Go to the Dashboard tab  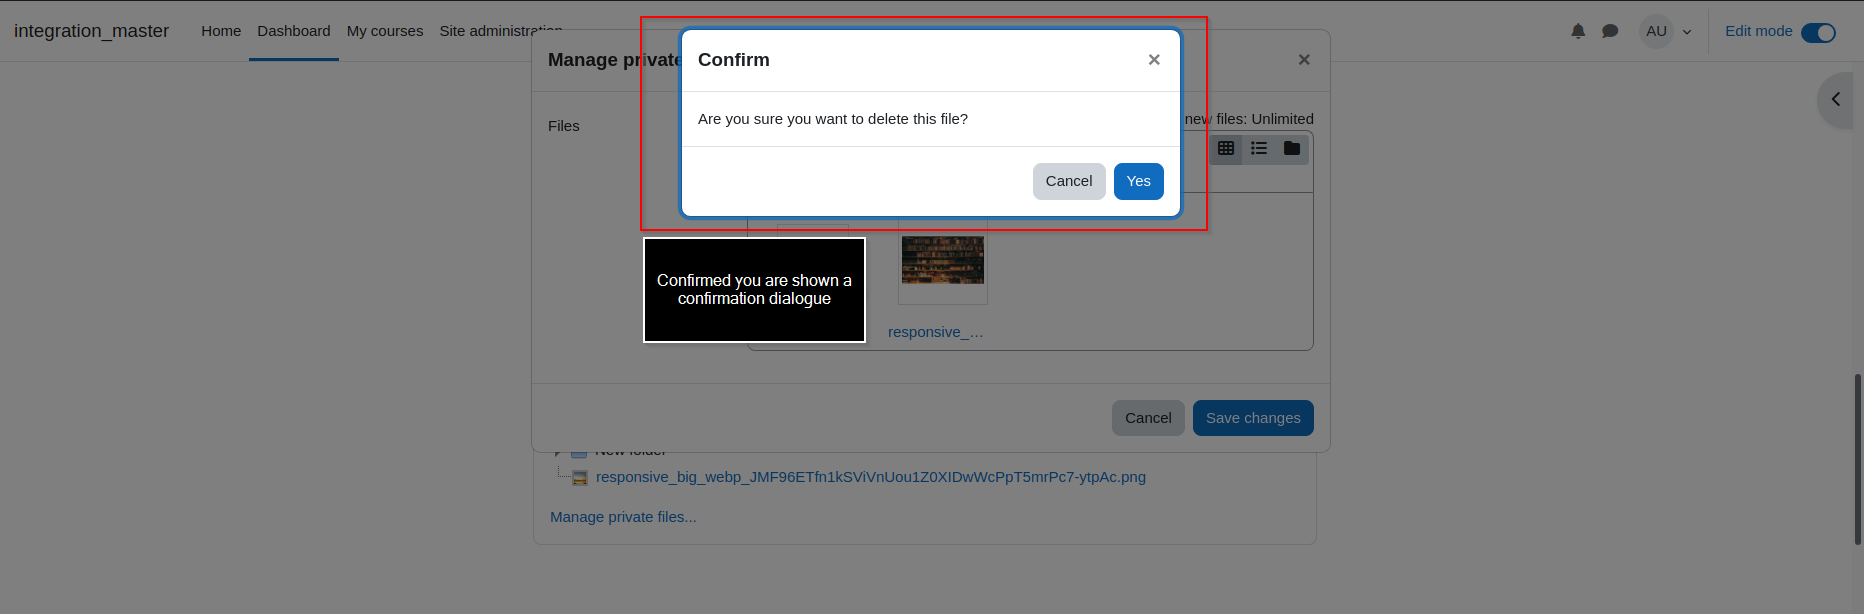(x=293, y=31)
